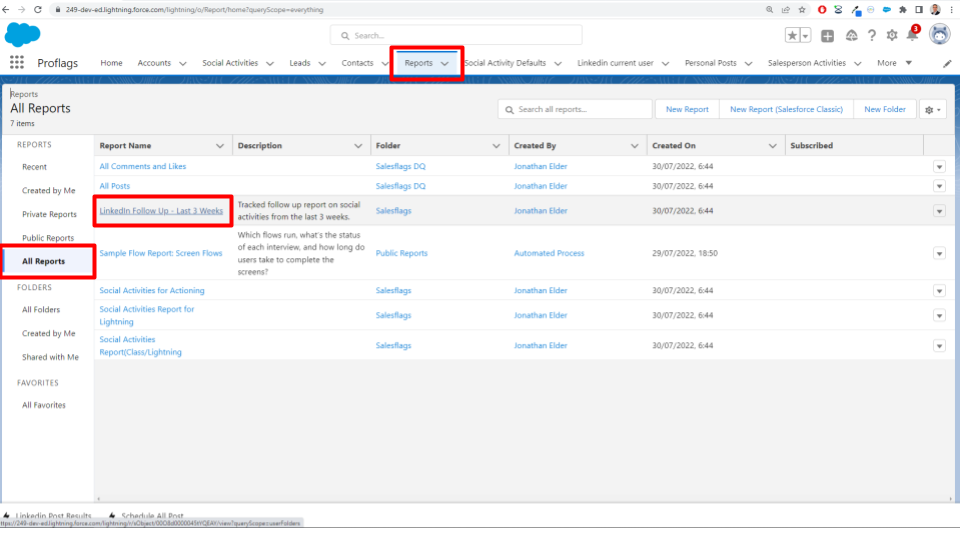Open the user profile avatar
This screenshot has height=540, width=960.
tap(939, 34)
